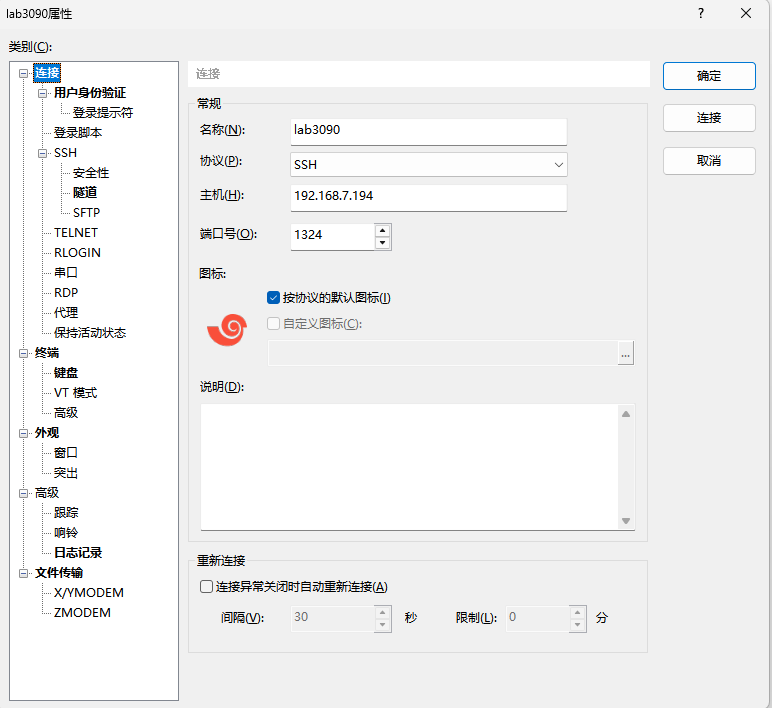
Task: Toggle the 自定义图标 checkbox
Action: (x=273, y=323)
